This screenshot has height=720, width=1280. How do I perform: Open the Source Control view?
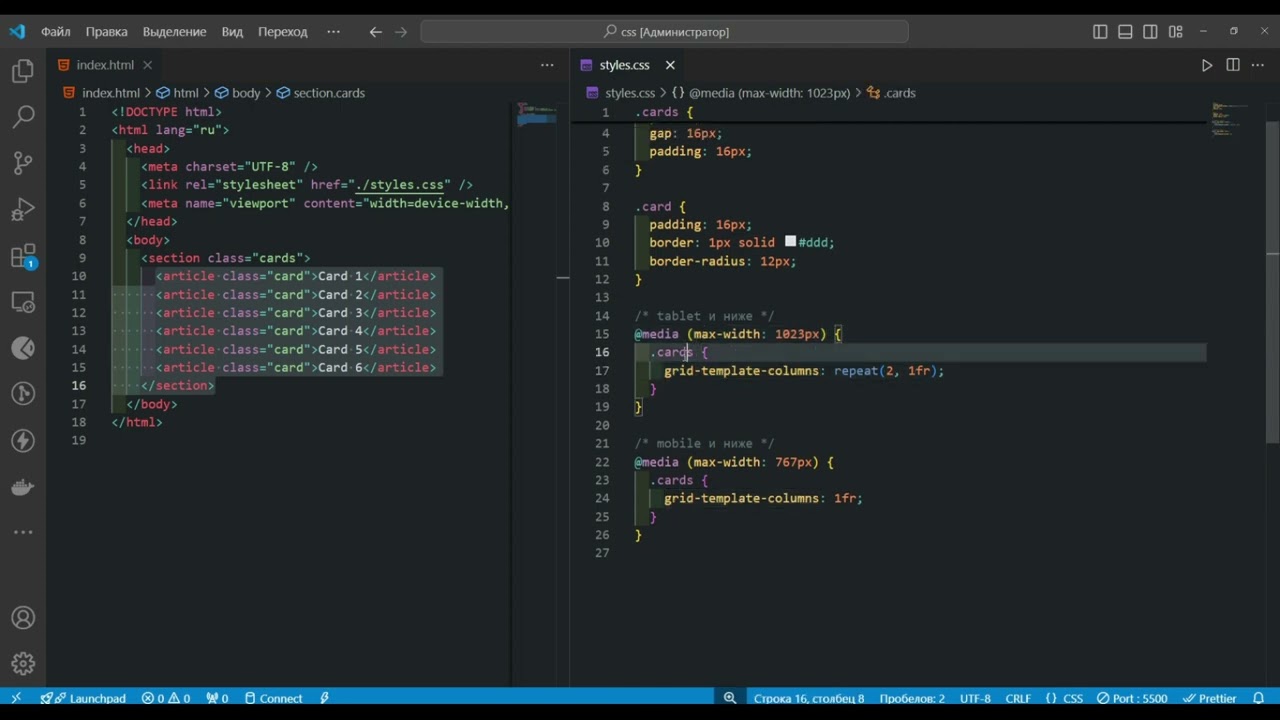(23, 163)
